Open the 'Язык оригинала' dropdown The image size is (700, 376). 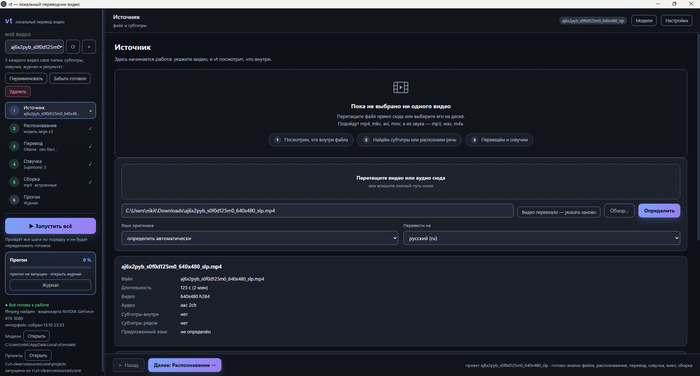click(x=259, y=238)
